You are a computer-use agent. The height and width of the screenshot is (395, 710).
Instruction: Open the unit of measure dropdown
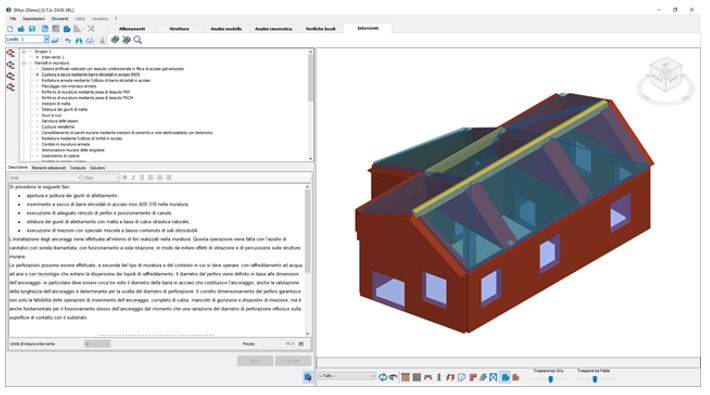pyautogui.click(x=98, y=344)
